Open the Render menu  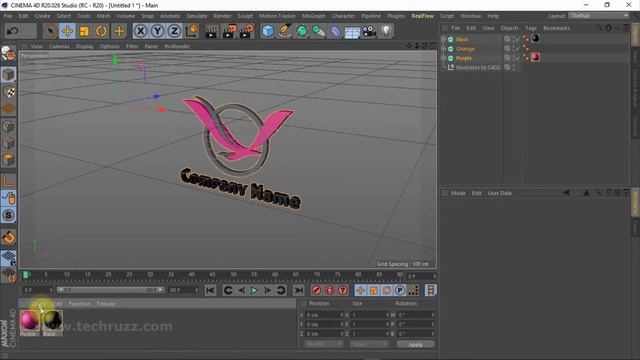tap(222, 16)
